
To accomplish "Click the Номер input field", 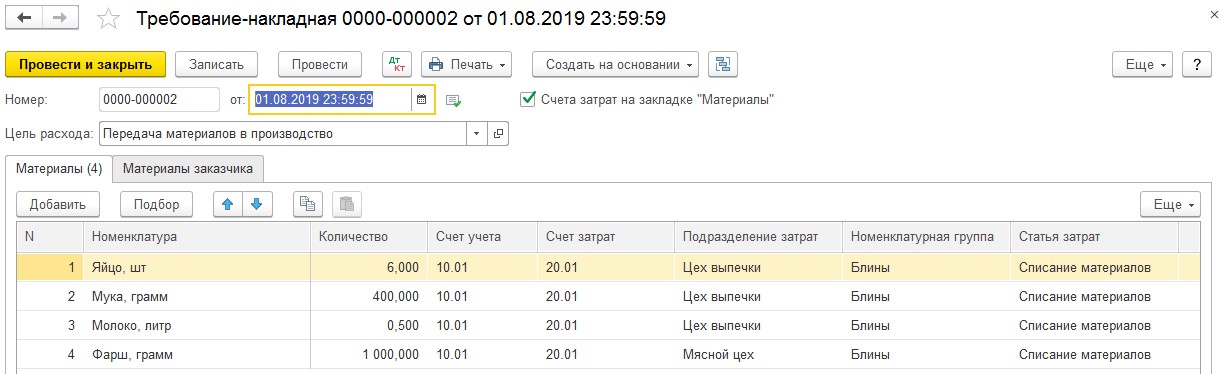I will pos(160,100).
